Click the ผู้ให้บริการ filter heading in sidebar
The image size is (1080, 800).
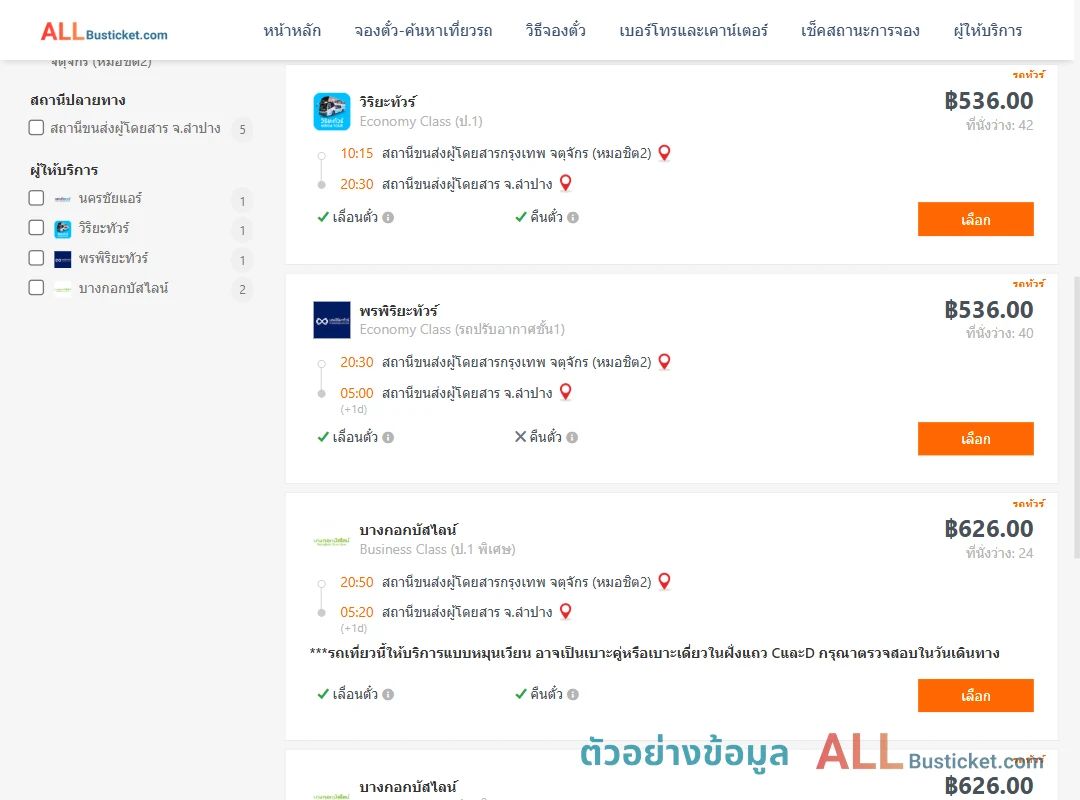click(x=64, y=170)
